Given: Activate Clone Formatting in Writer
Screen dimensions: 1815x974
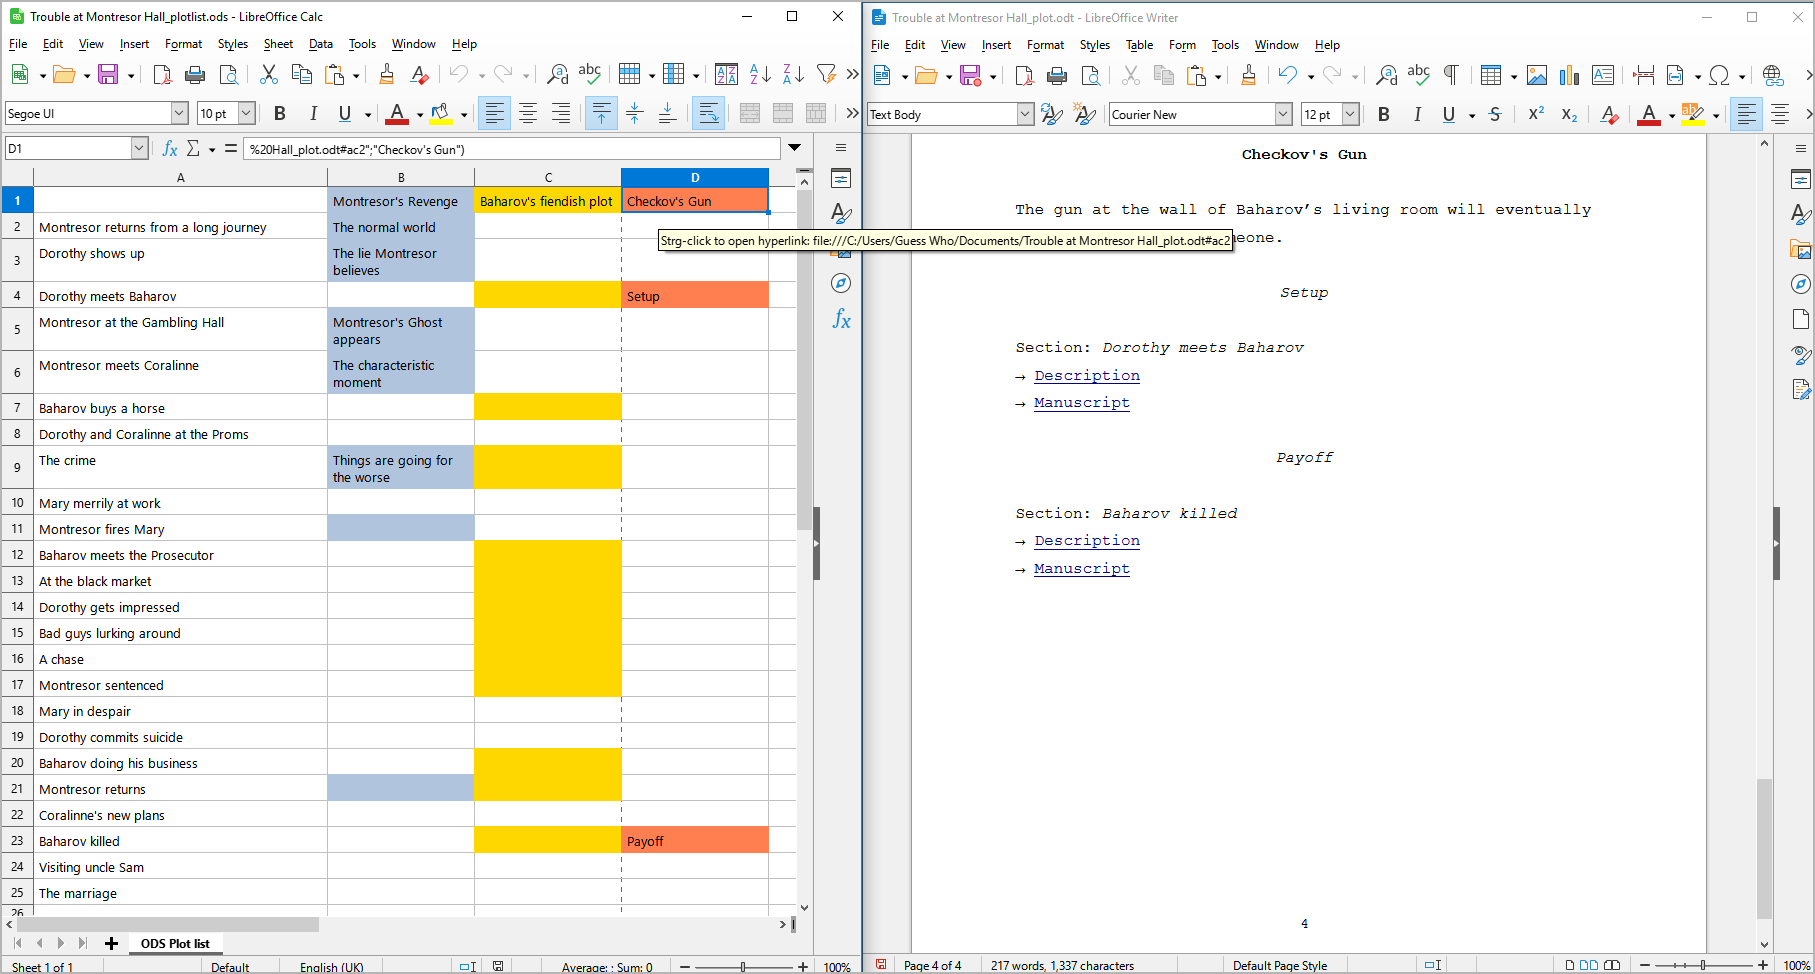Looking at the screenshot, I should click(x=1249, y=75).
